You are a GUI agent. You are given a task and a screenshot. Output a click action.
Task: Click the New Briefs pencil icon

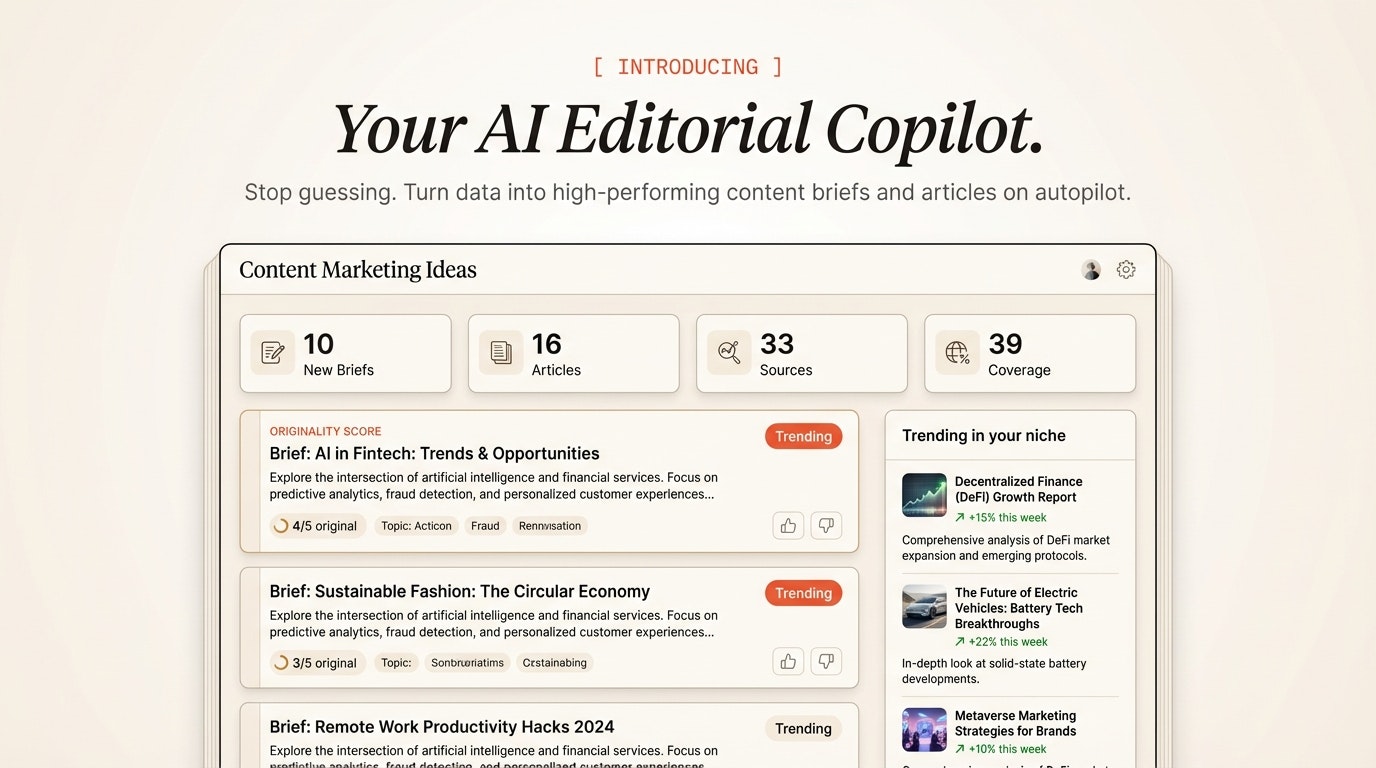pos(271,352)
